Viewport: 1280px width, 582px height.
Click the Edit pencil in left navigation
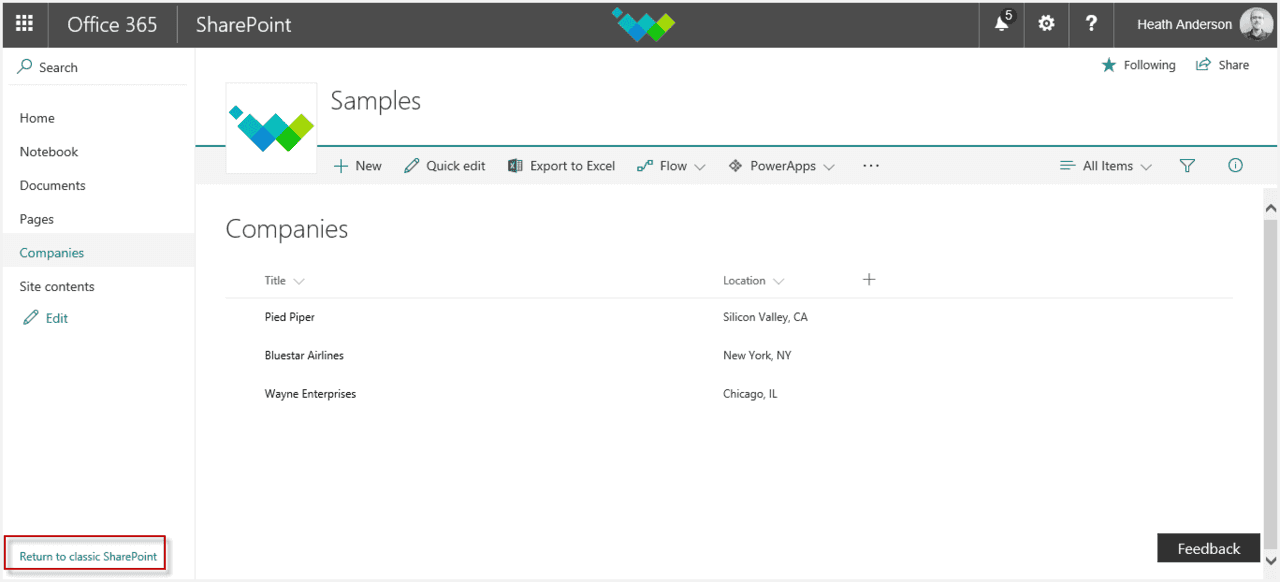pos(31,318)
